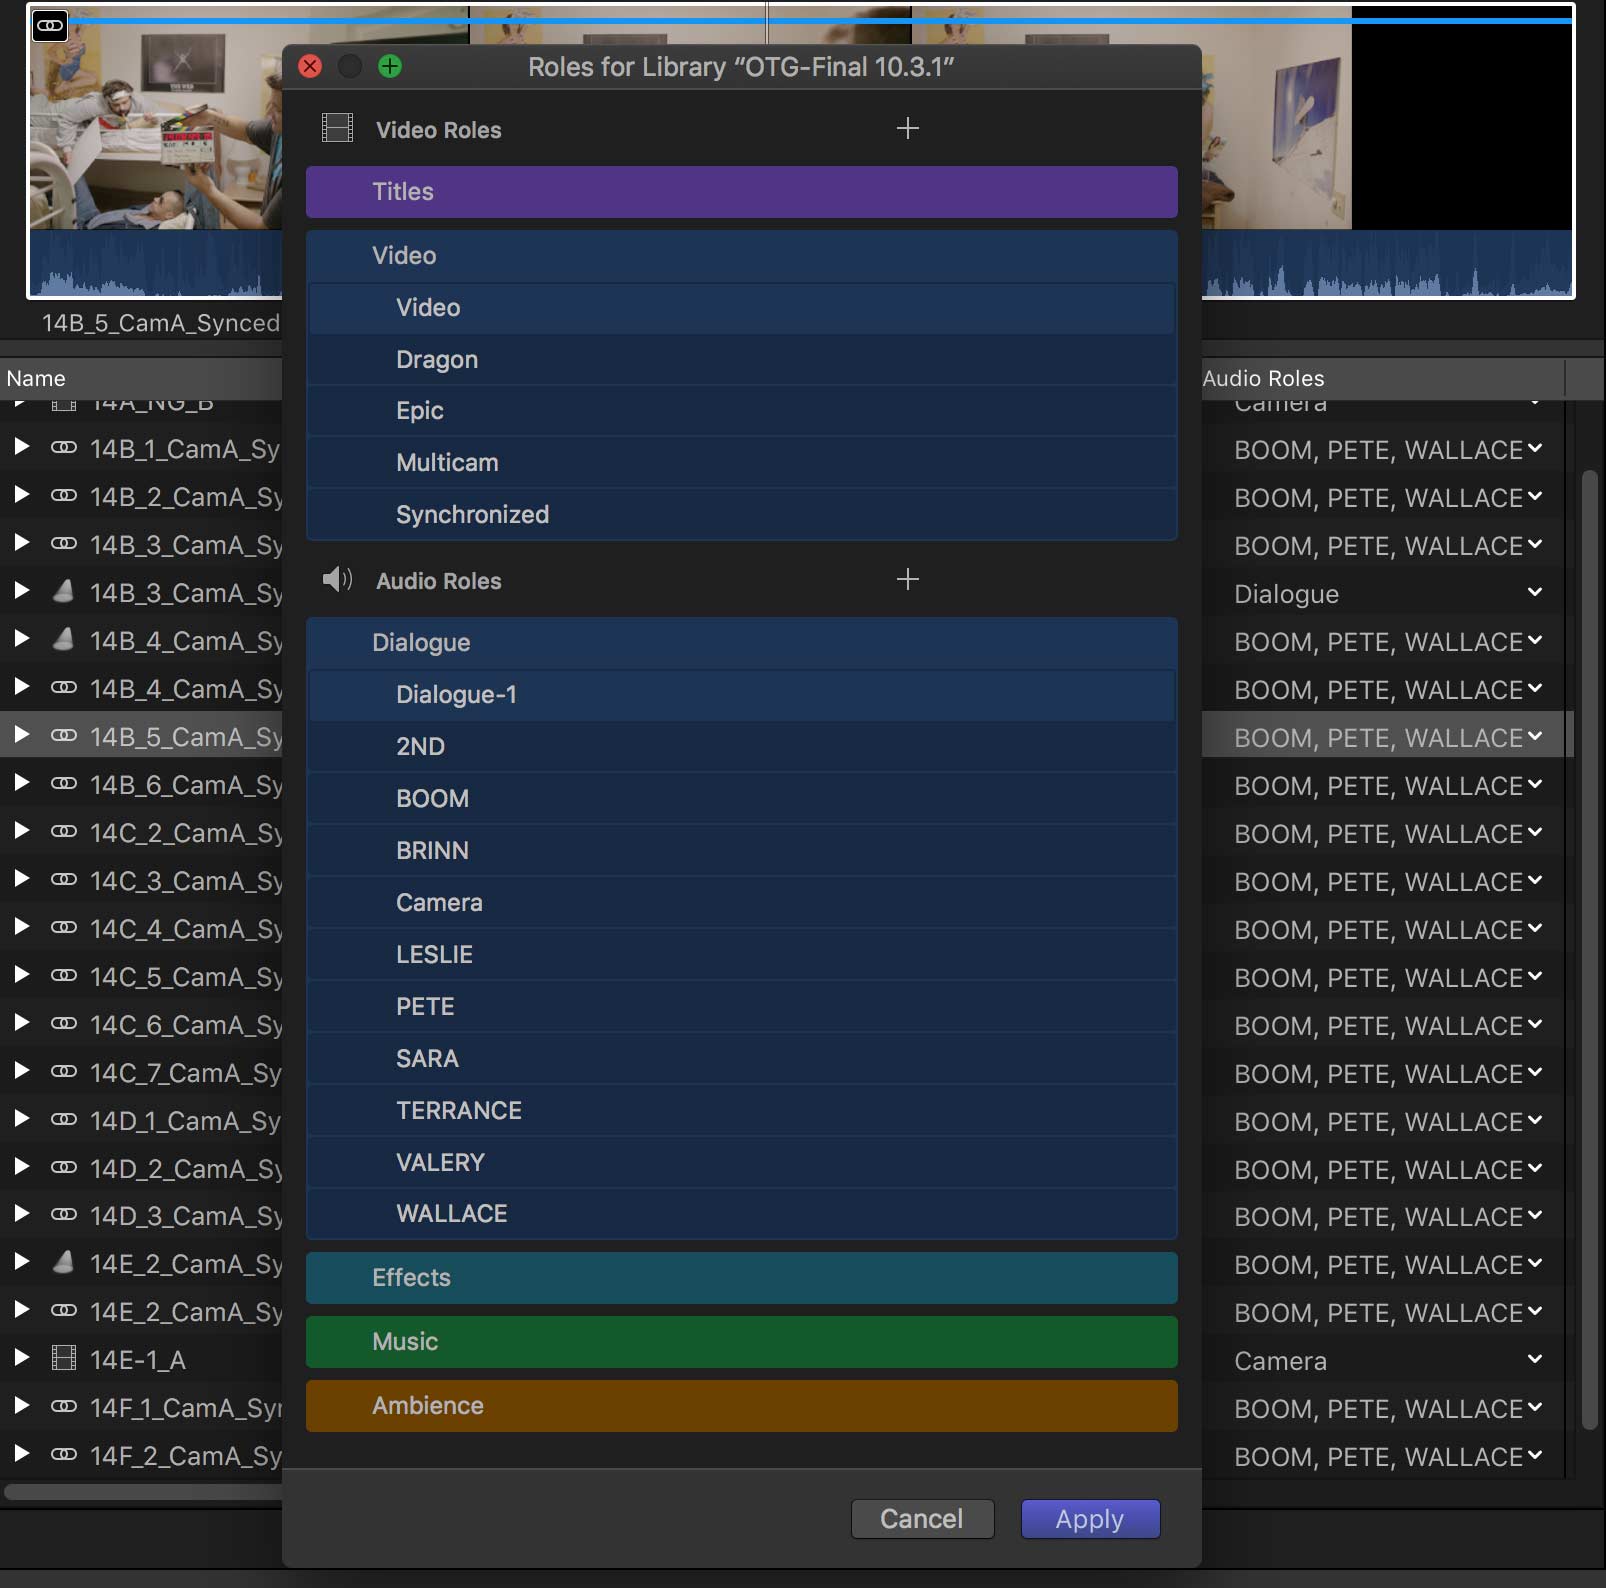Click the synced clip icon for 14D_3_CamA_Sy
Screen dimensions: 1606x1588
[x=64, y=1215]
